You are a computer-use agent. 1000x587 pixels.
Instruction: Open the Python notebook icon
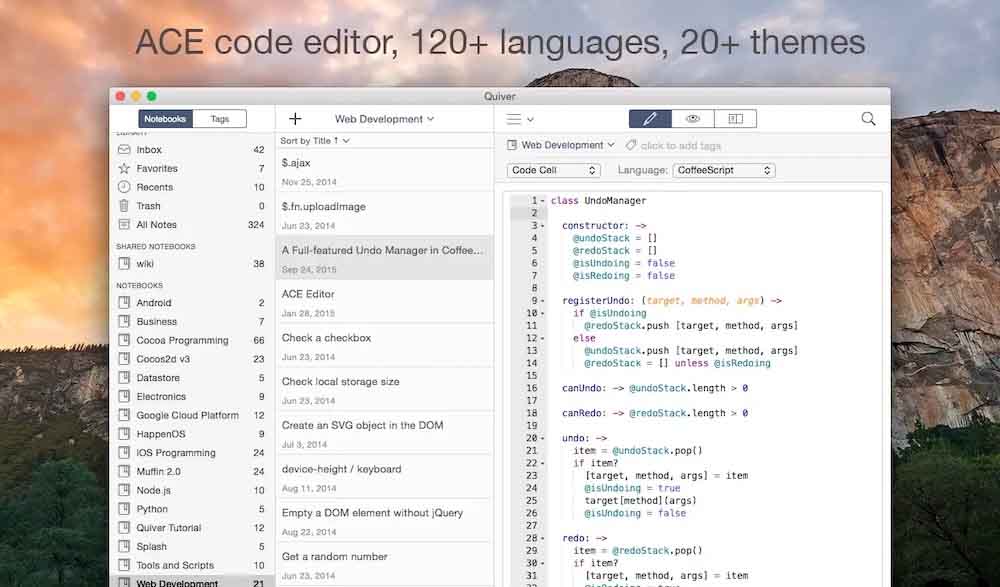pyautogui.click(x=124, y=509)
